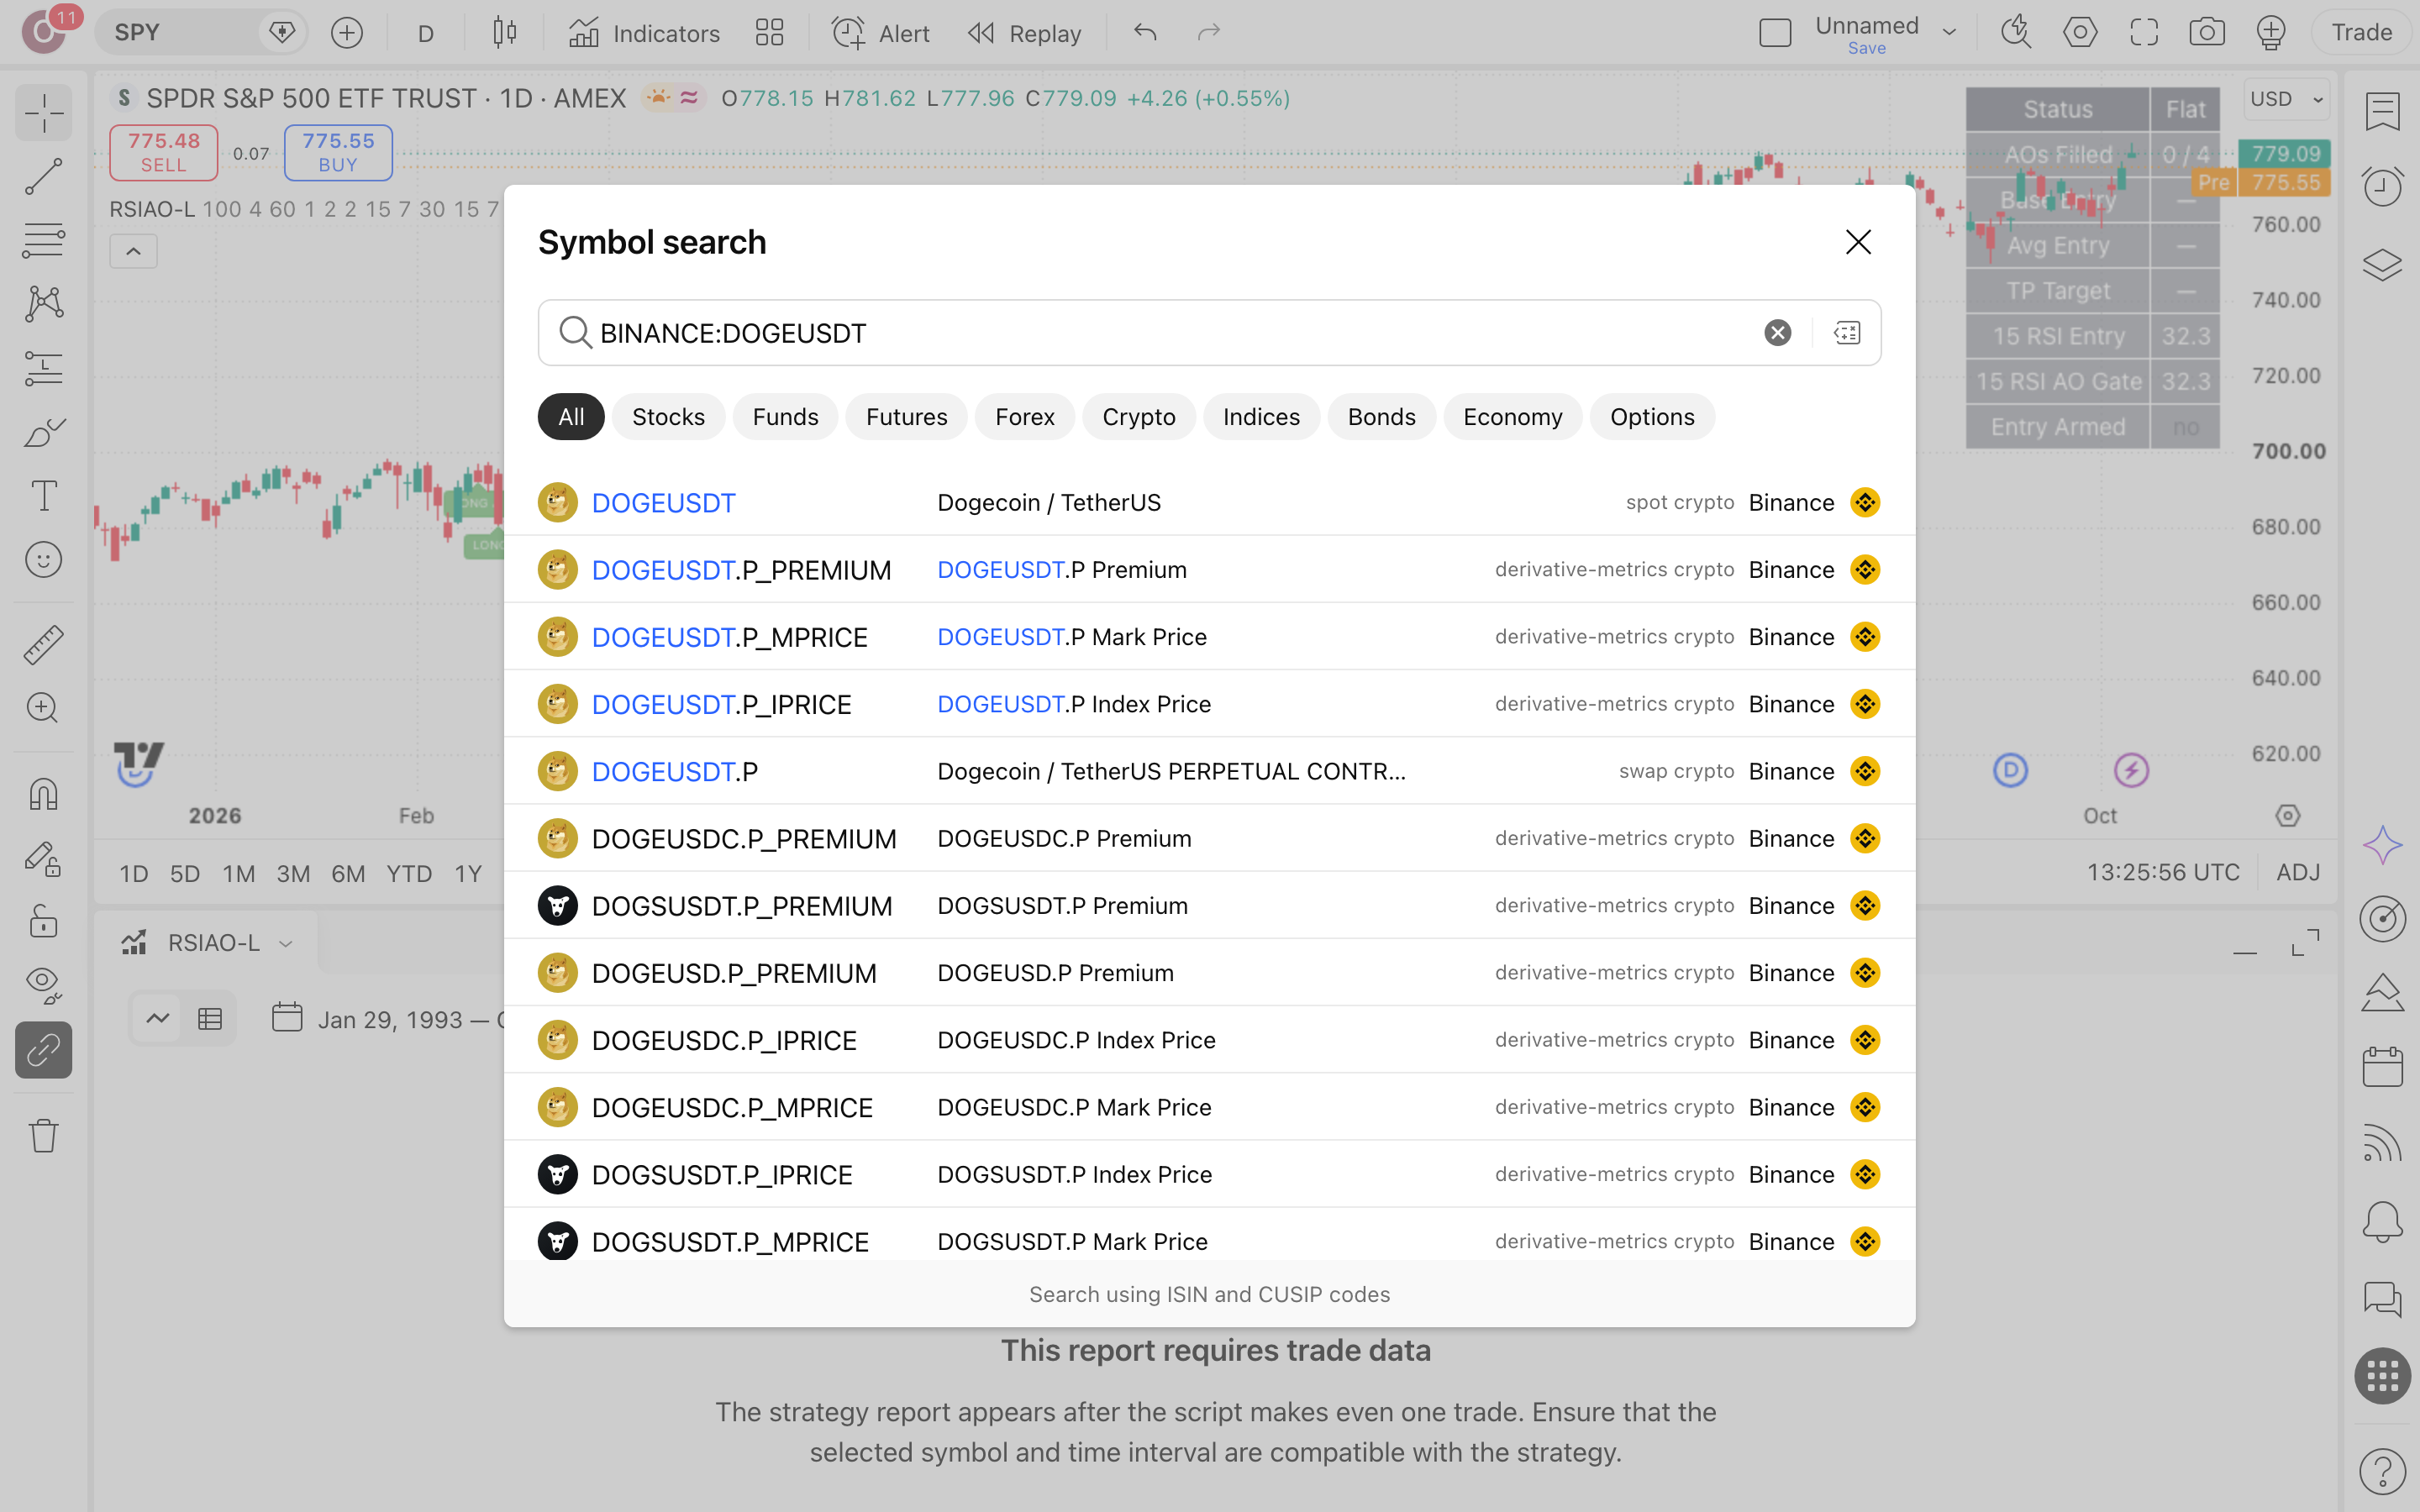The width and height of the screenshot is (2420, 1512).
Task: Open the spread operators keyboard icon
Action: click(1847, 333)
